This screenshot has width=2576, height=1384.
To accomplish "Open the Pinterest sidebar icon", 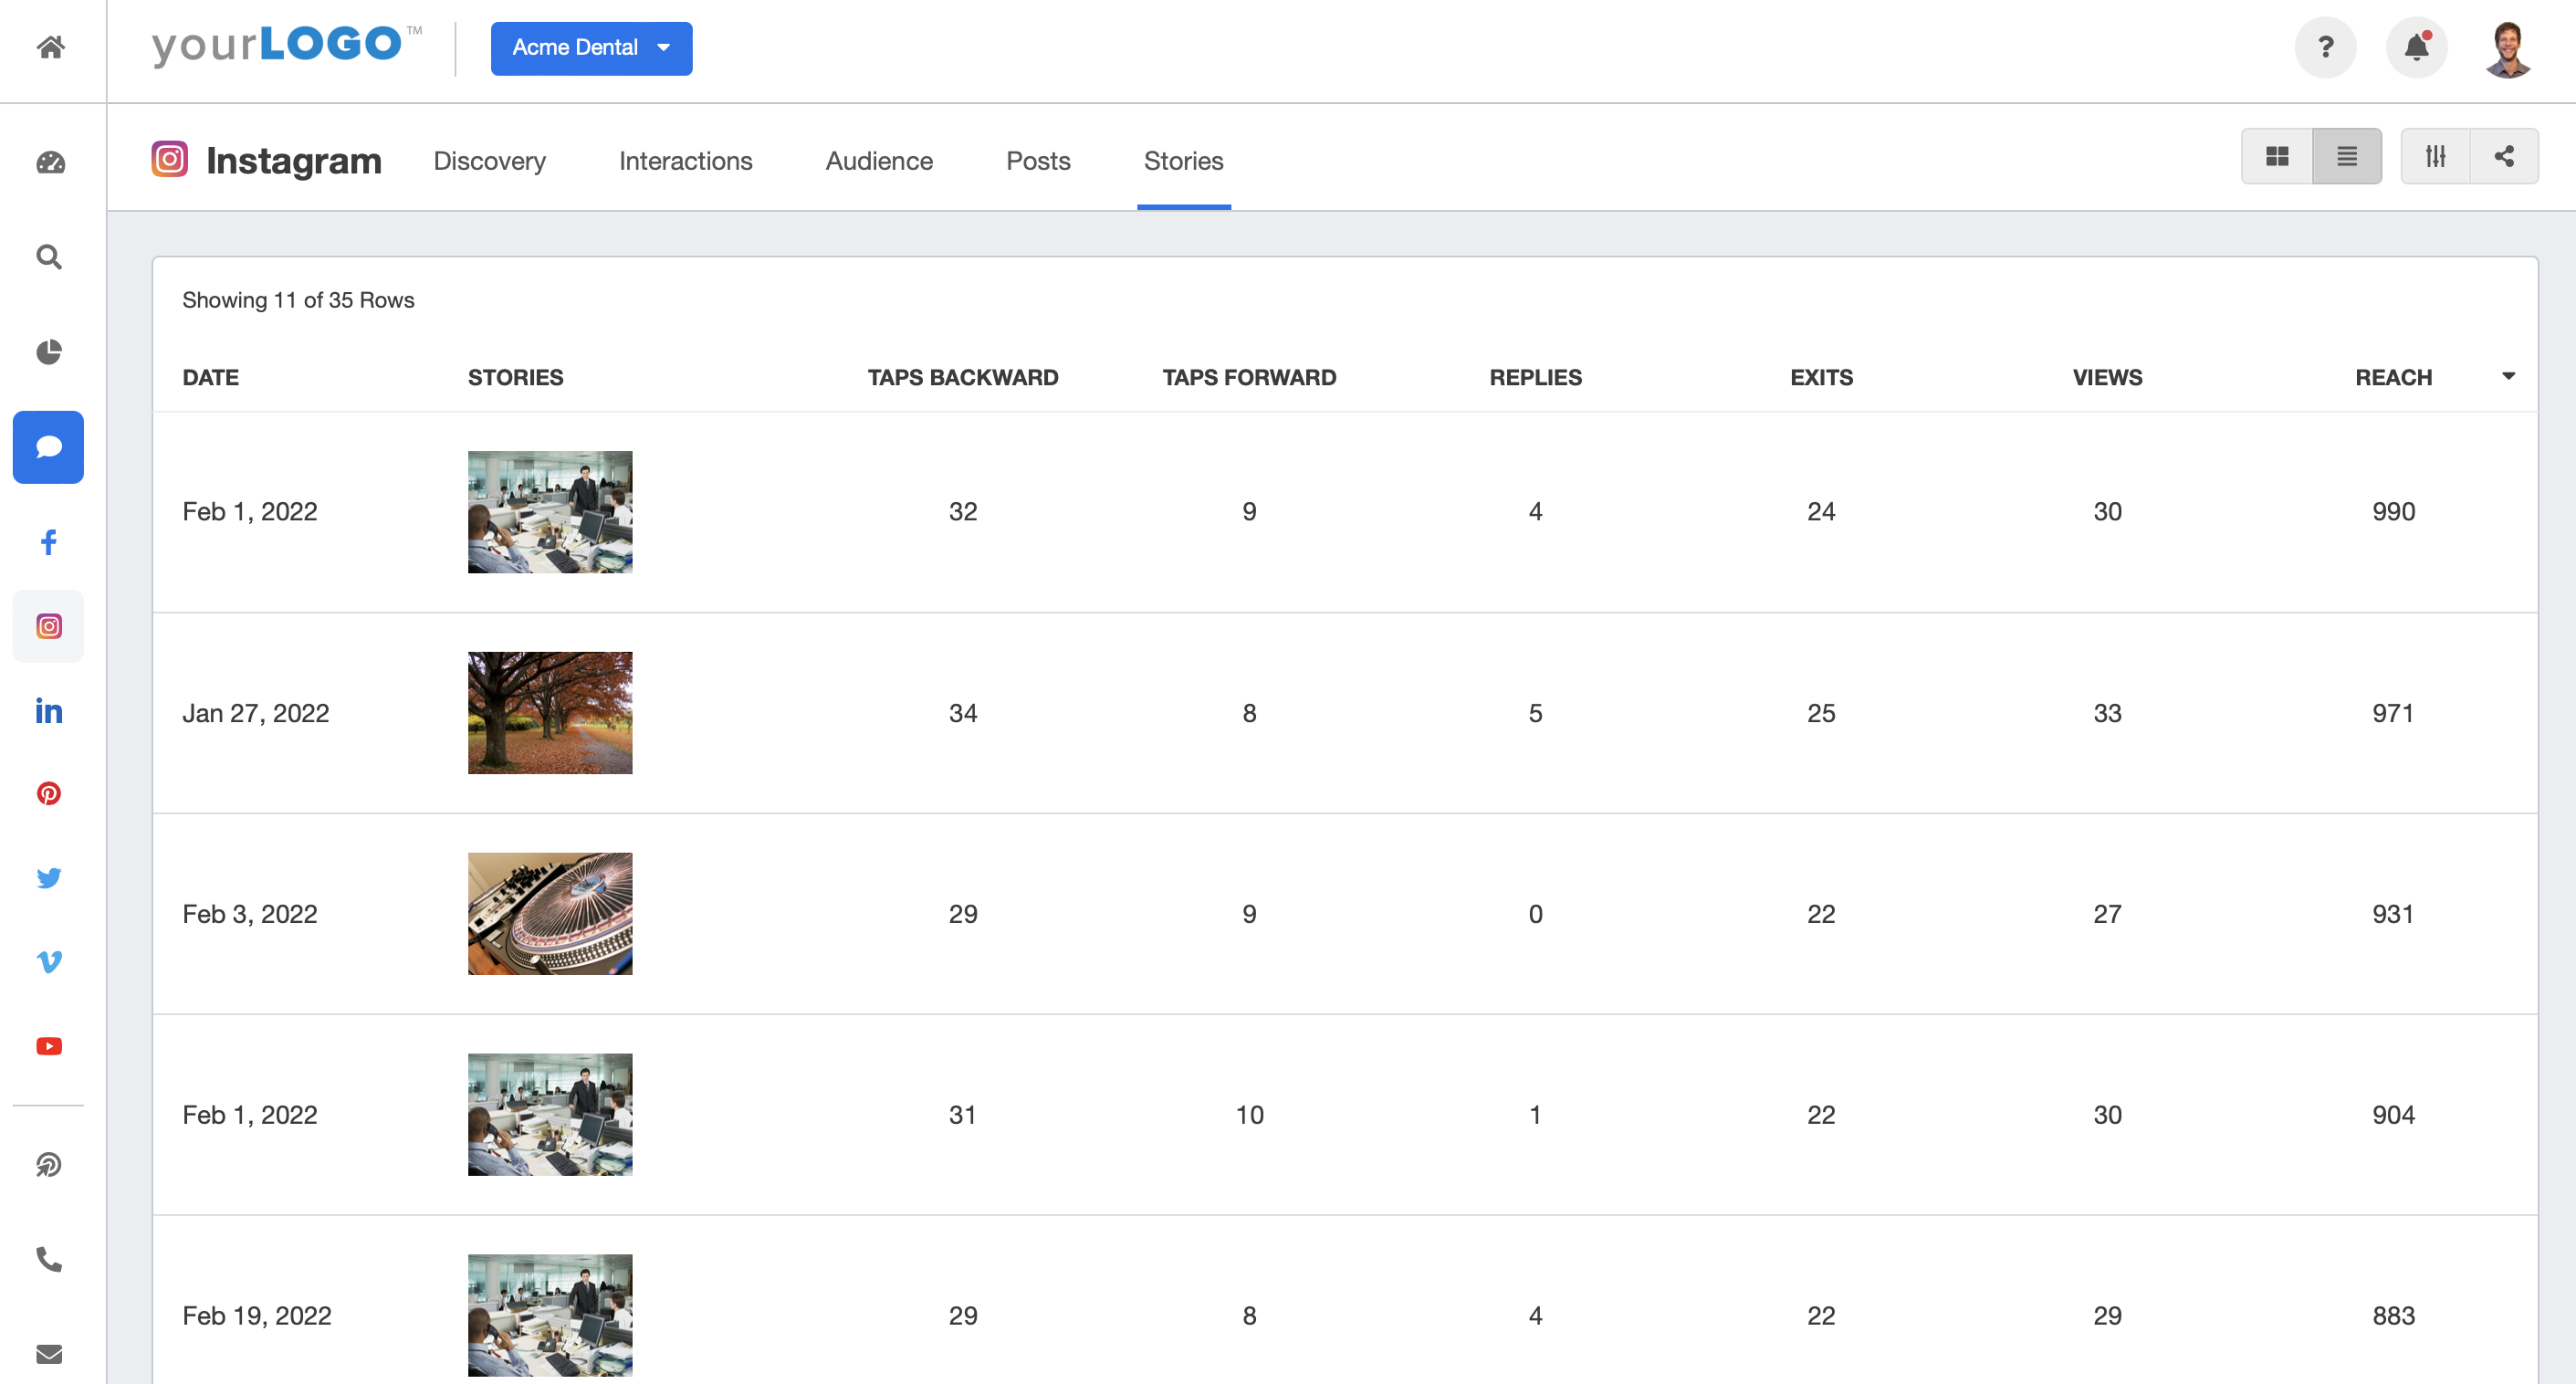I will 48,794.
